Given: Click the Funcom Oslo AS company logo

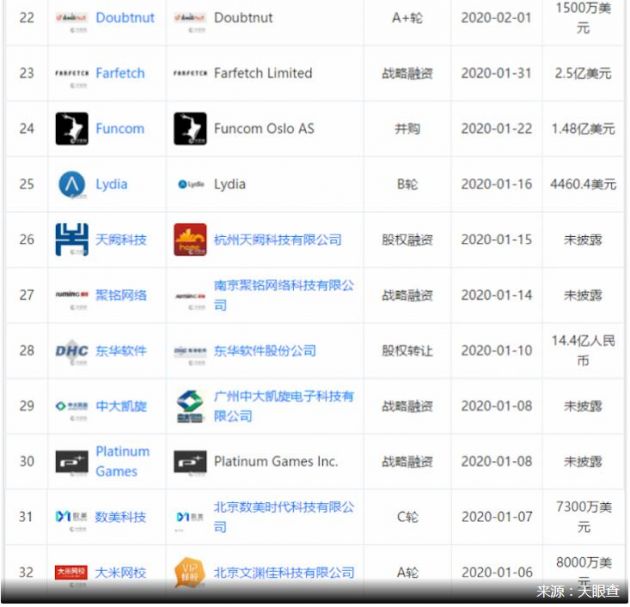Looking at the screenshot, I should [x=190, y=129].
